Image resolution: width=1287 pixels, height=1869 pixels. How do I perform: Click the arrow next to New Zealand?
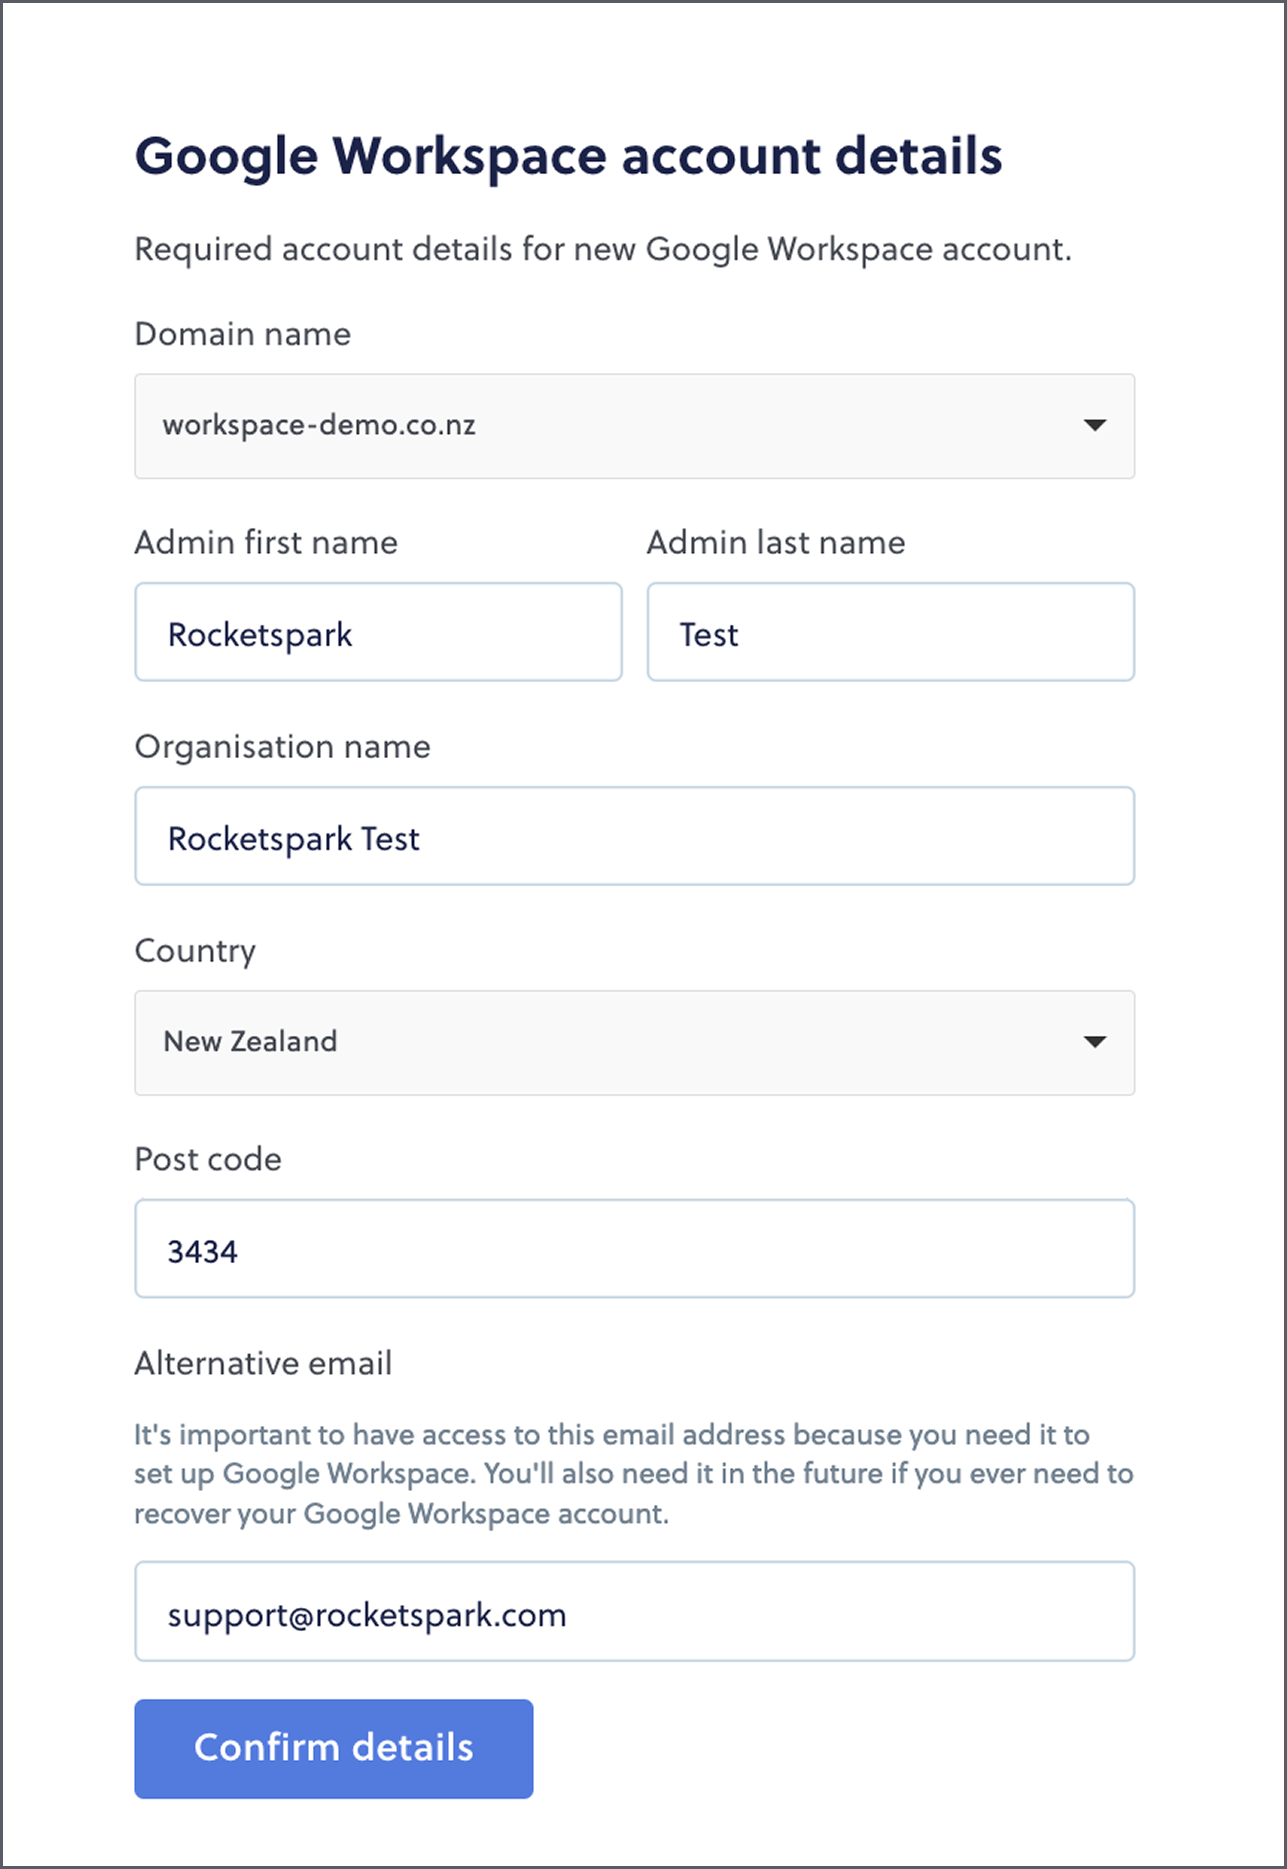tap(1095, 1042)
